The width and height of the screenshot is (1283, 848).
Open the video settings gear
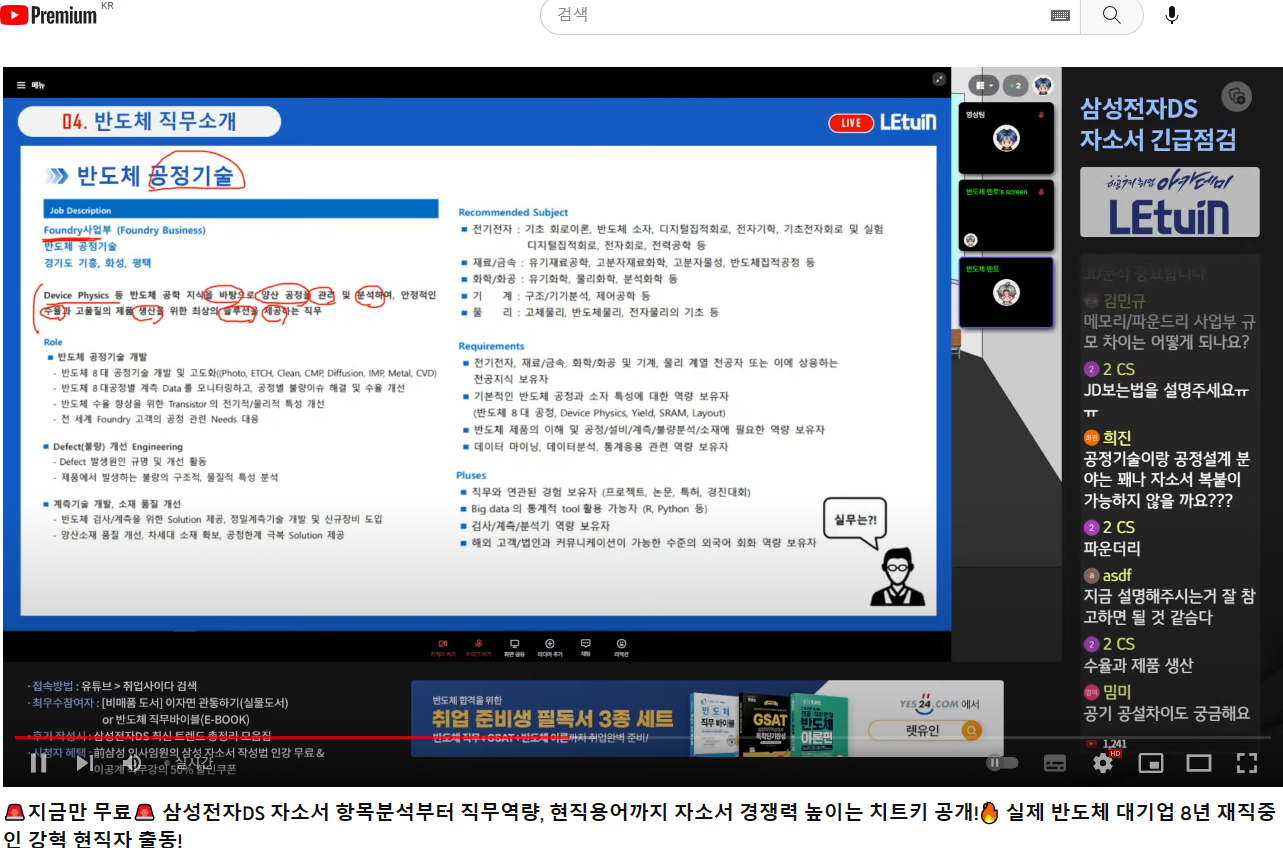(x=1103, y=763)
